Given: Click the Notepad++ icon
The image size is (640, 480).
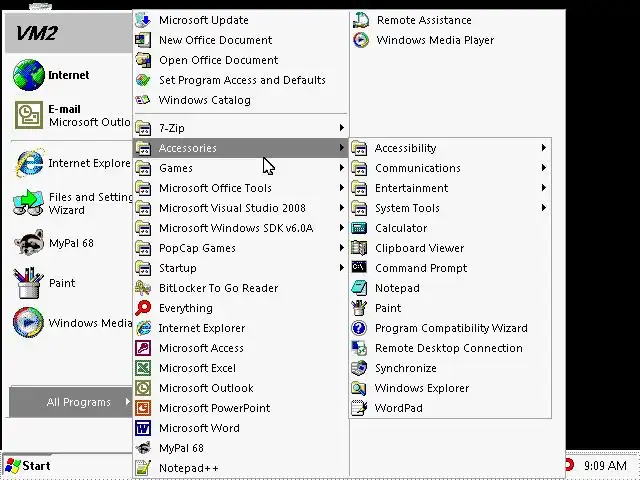Looking at the screenshot, I should 143,468.
